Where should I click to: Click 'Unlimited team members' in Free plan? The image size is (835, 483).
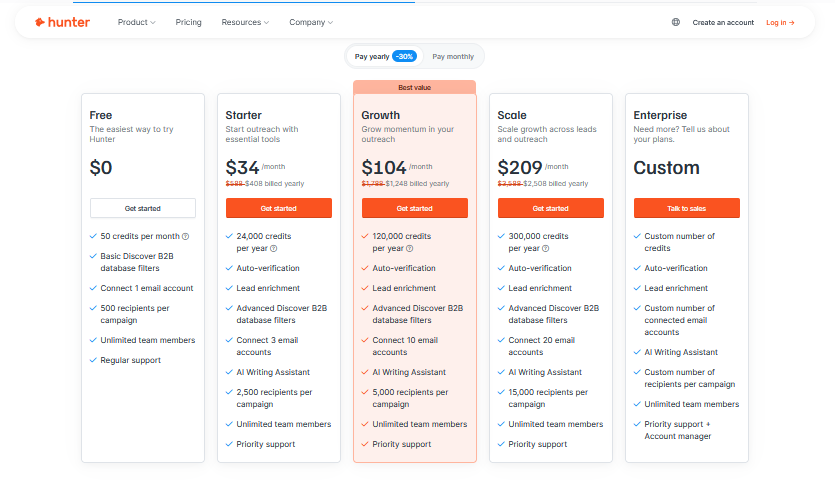148,340
